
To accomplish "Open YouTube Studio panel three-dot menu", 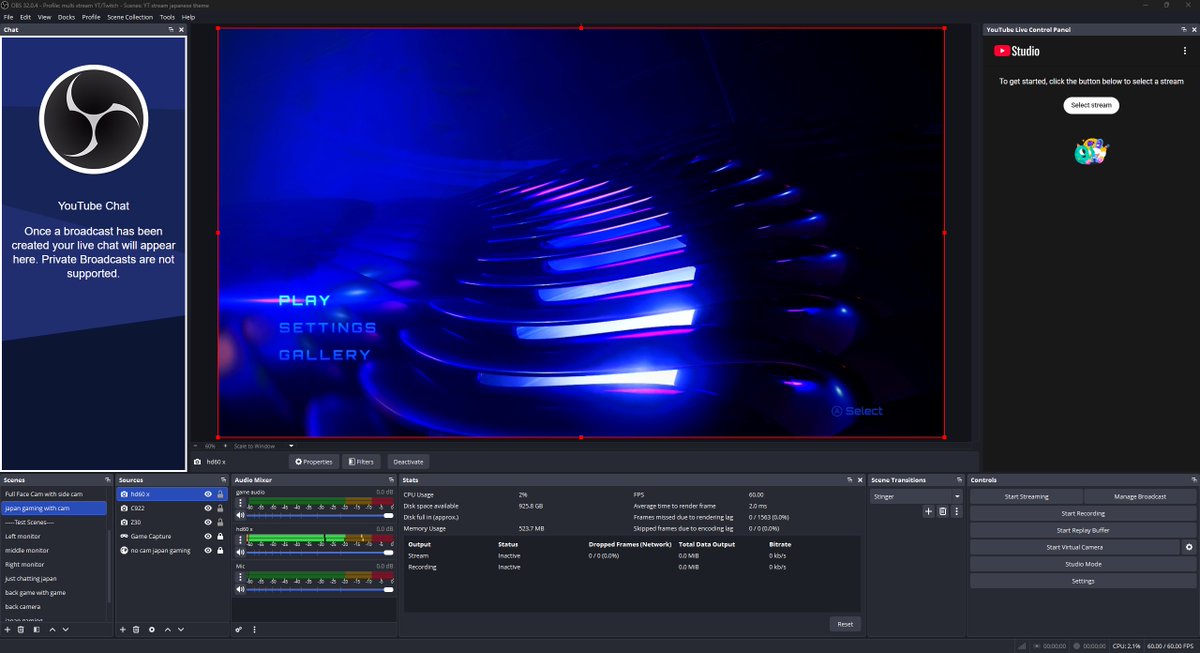I will pyautogui.click(x=1184, y=50).
